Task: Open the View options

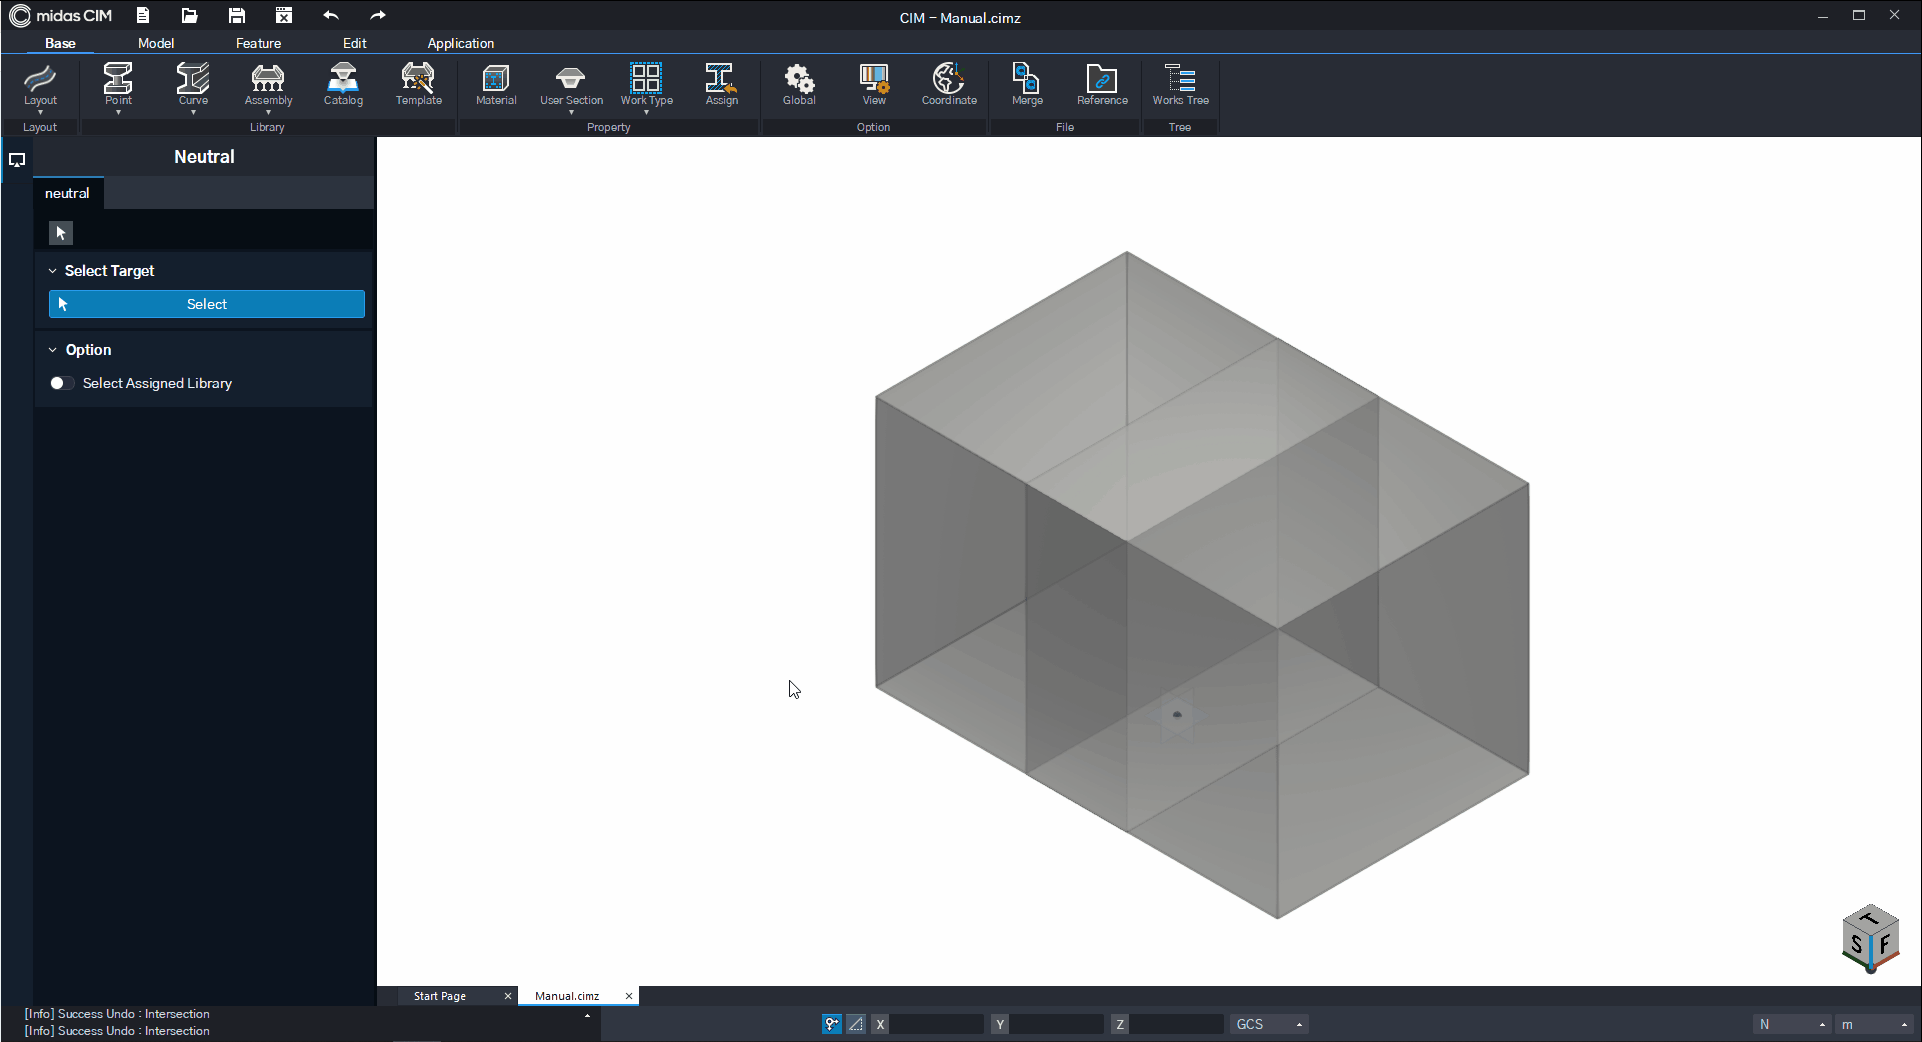Action: tap(874, 84)
